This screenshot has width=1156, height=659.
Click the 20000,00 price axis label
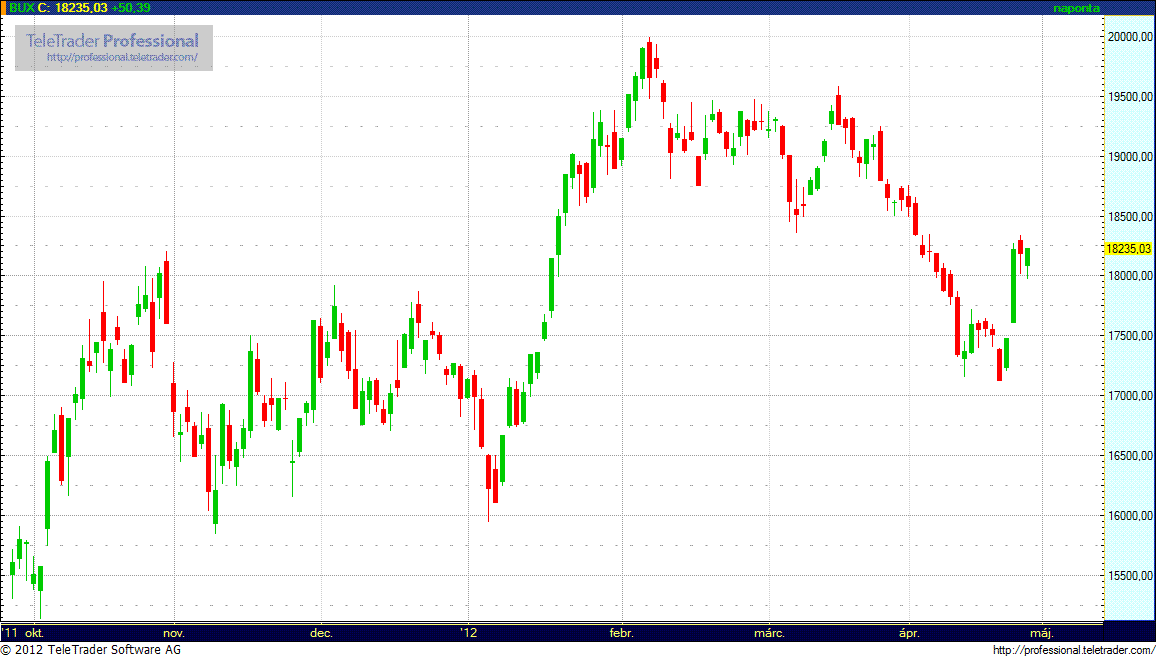click(1129, 37)
